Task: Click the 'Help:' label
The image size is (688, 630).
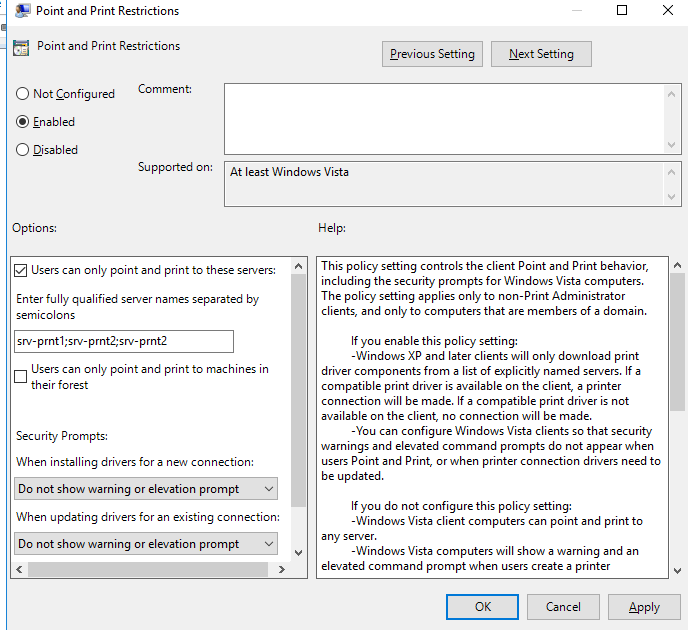Action: coord(332,228)
